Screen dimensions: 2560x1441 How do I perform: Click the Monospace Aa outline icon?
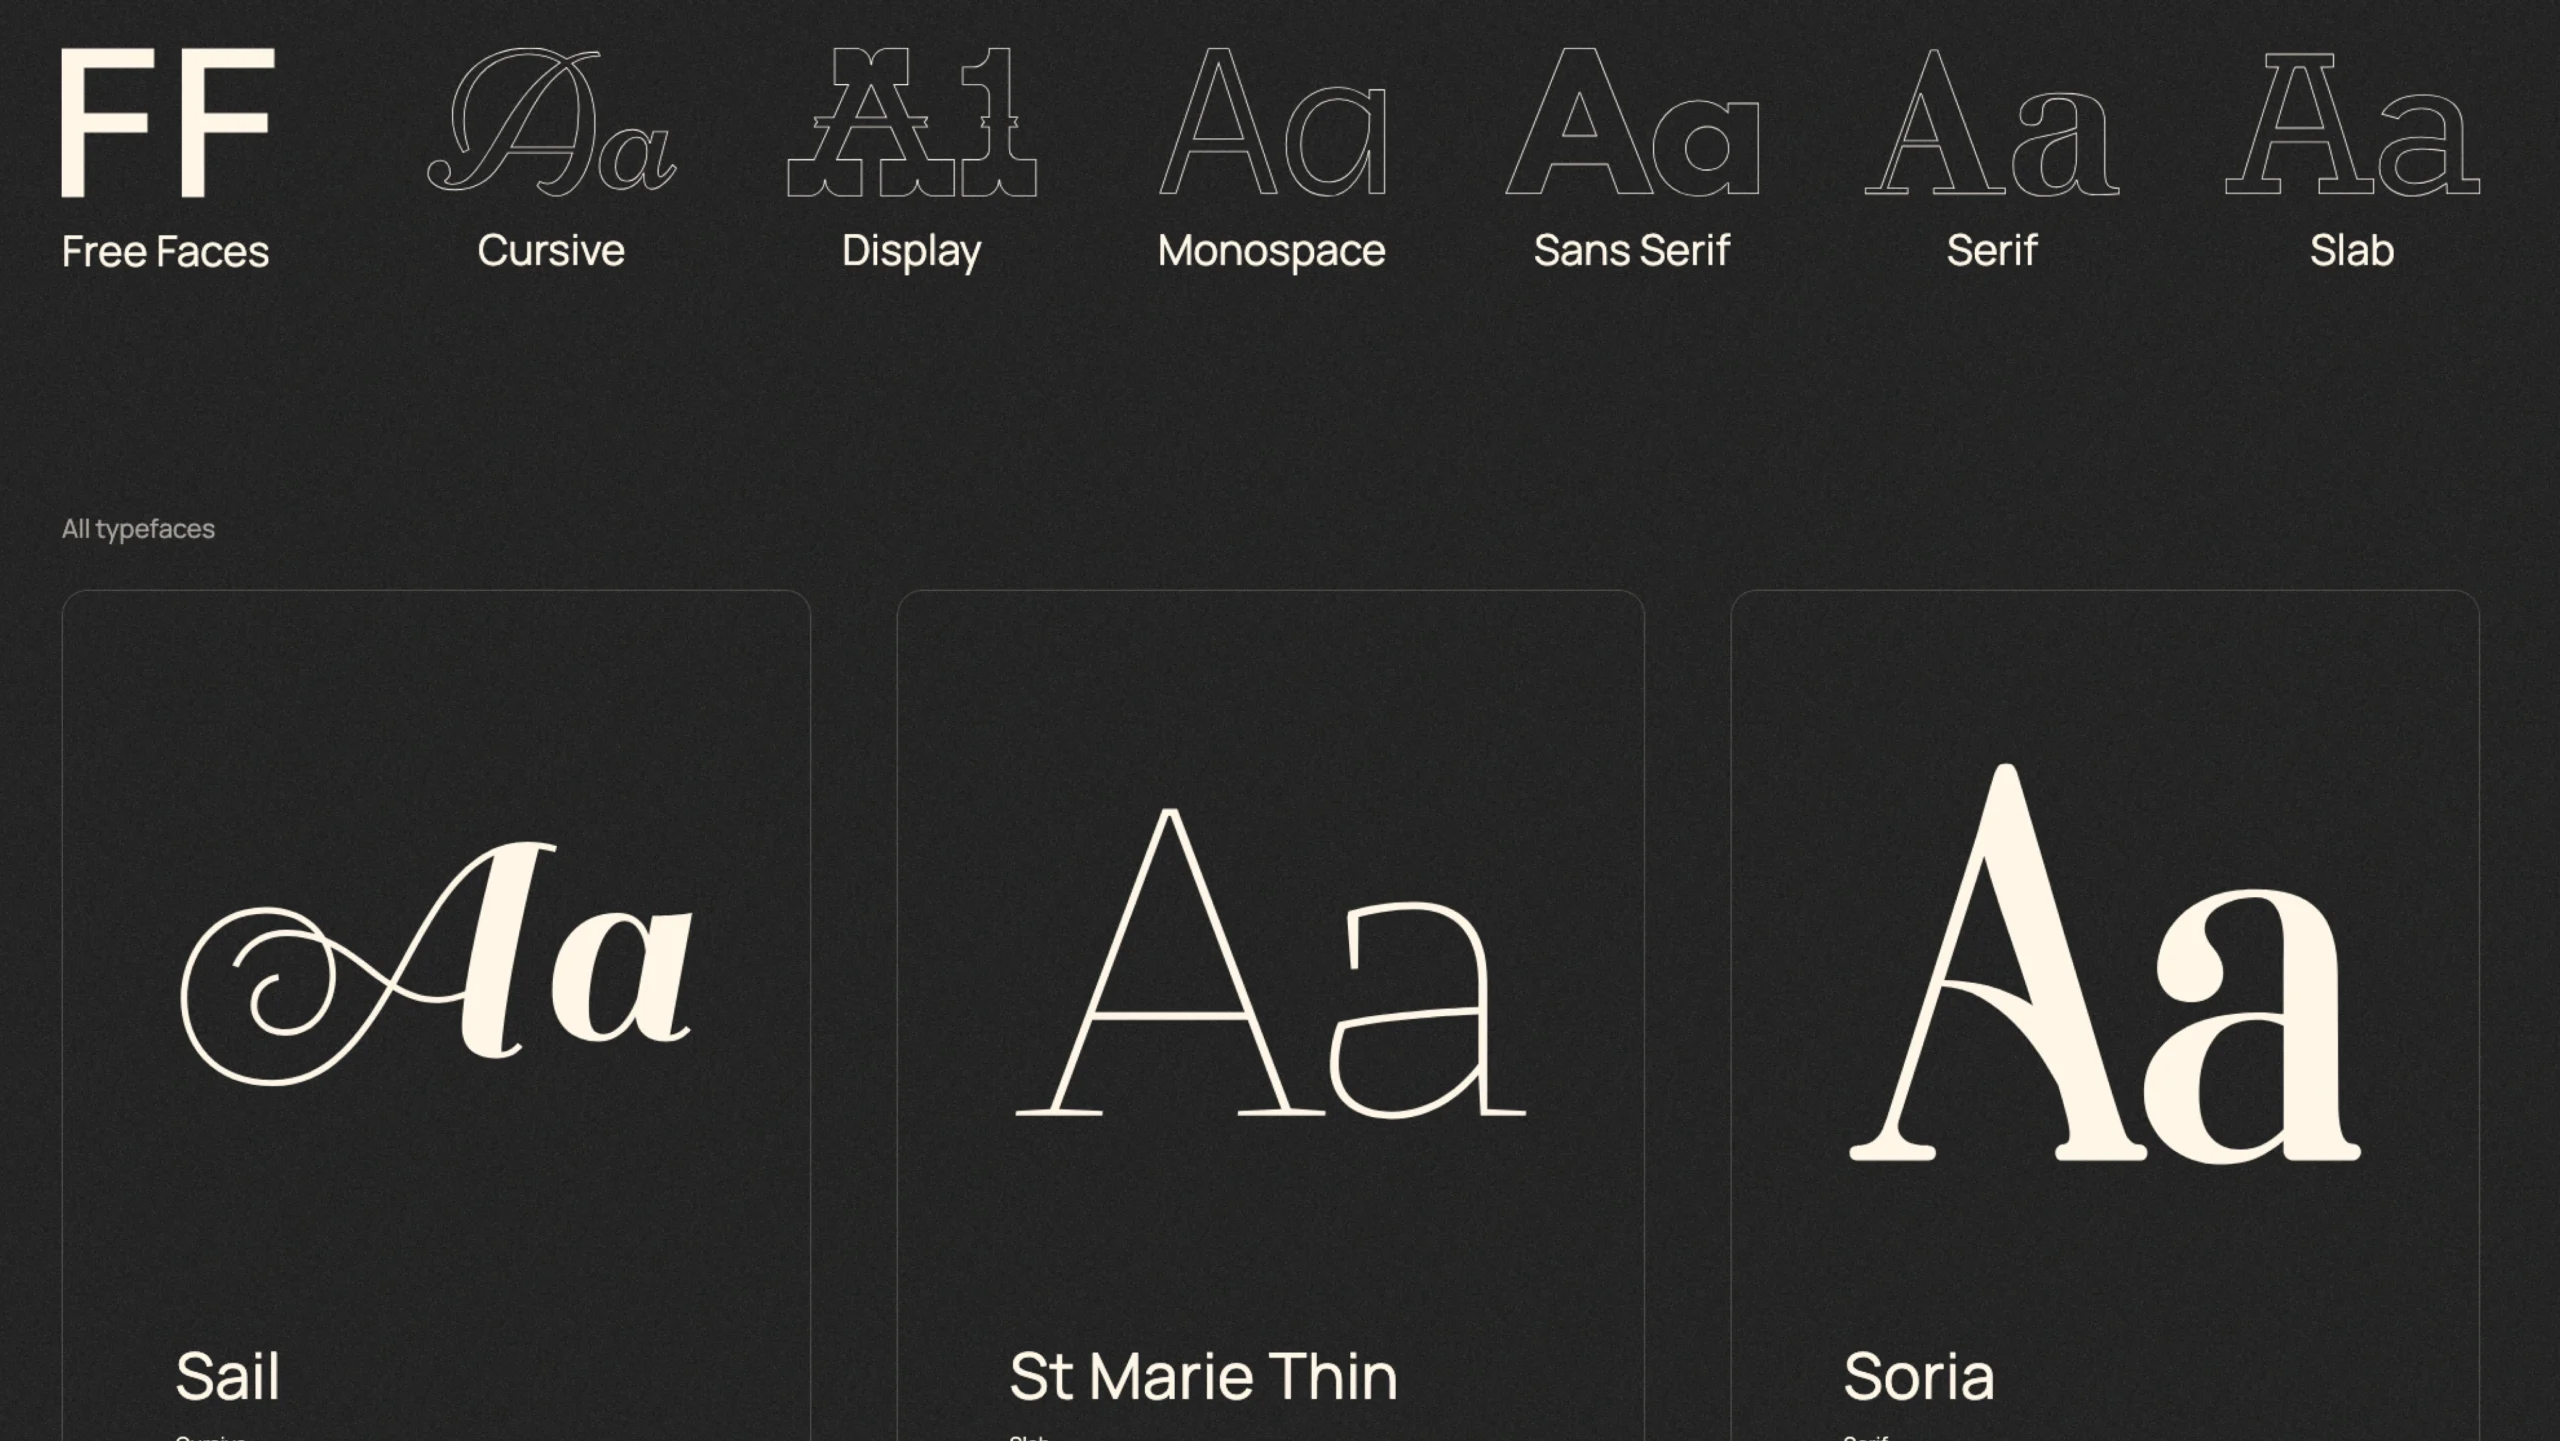(x=1271, y=122)
